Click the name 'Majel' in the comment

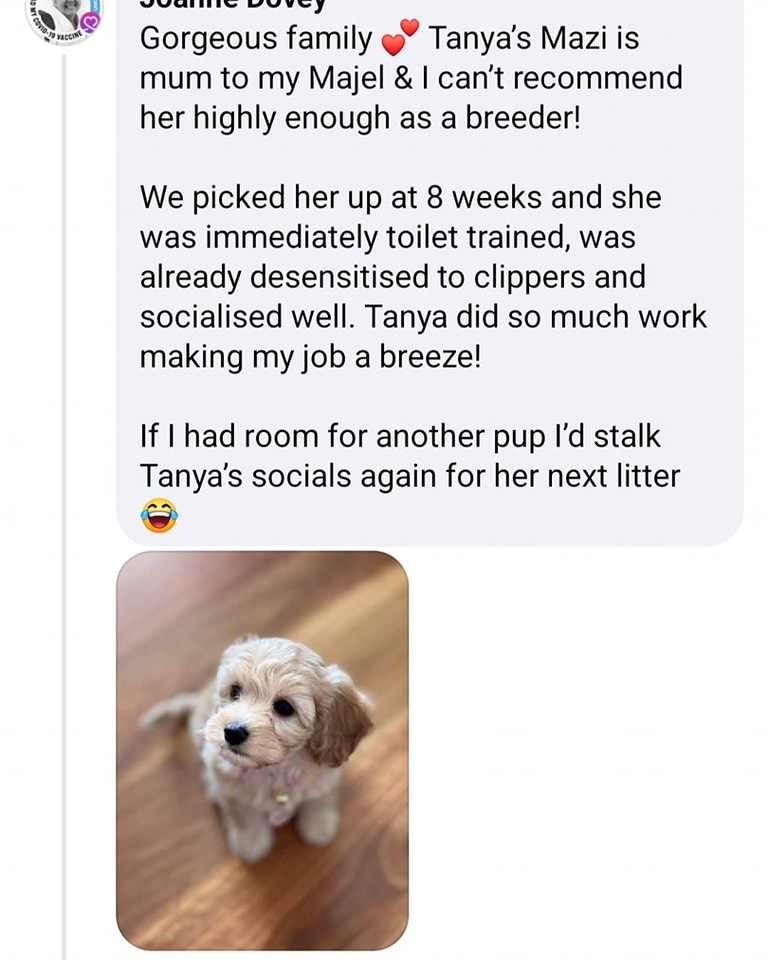pos(347,79)
